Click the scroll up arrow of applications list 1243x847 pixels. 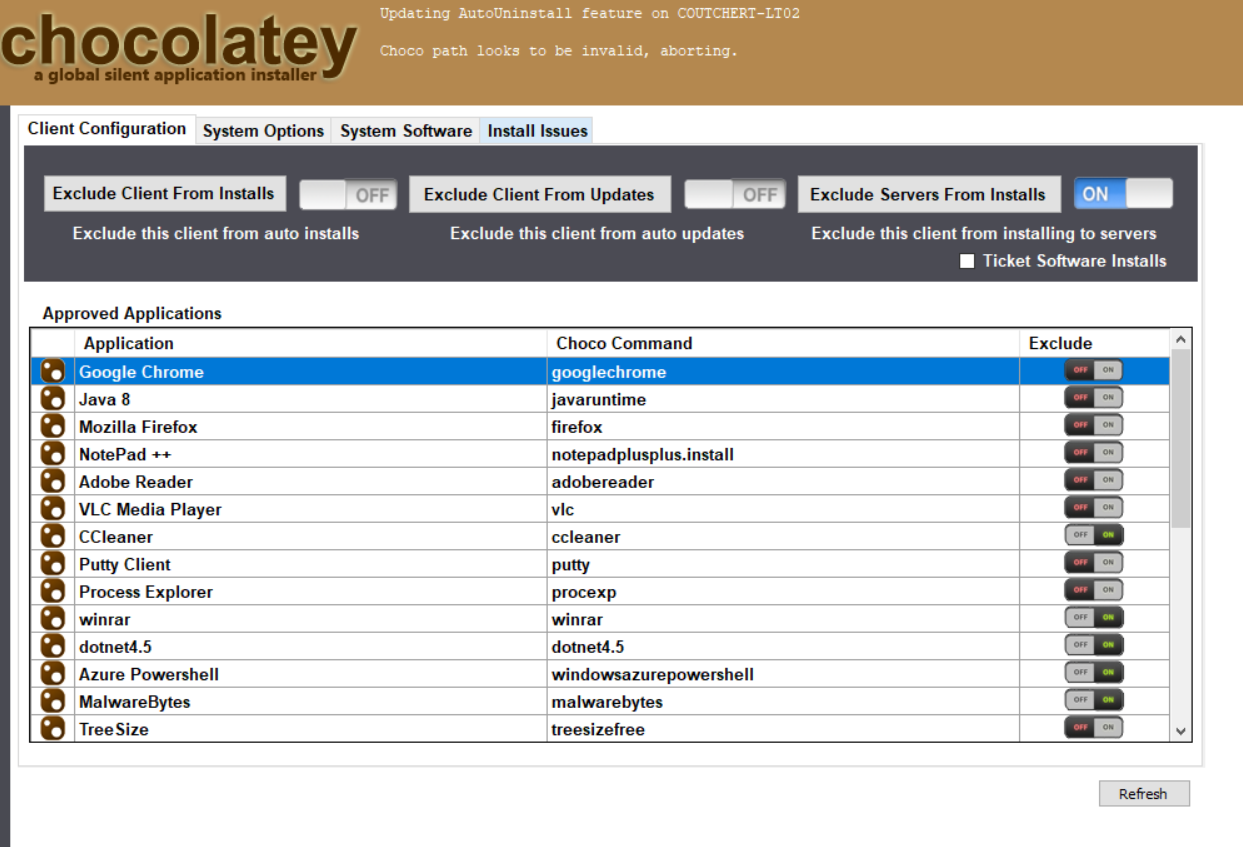click(1181, 340)
